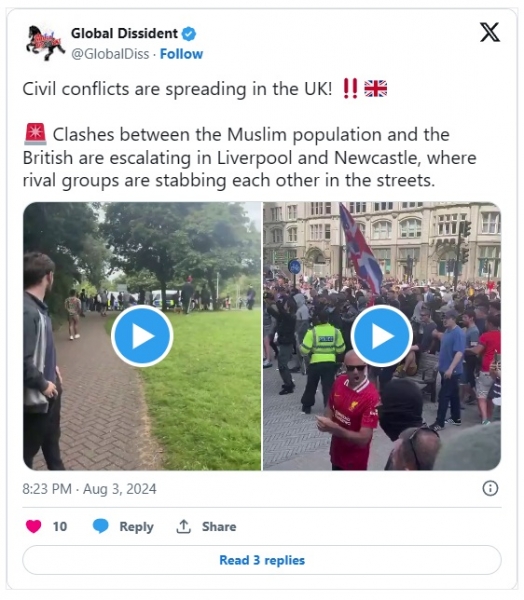Screen dimensions: 524x600
Task: Click the Share text label
Action: (x=219, y=527)
